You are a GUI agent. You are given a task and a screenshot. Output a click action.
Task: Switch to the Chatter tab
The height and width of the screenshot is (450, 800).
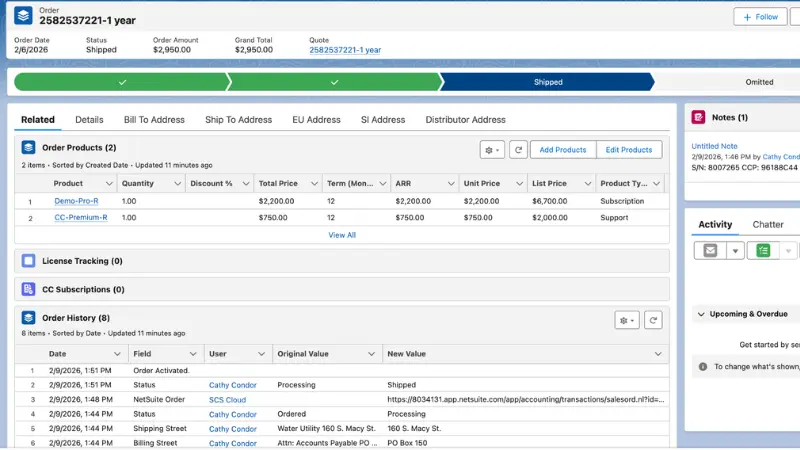pos(767,224)
